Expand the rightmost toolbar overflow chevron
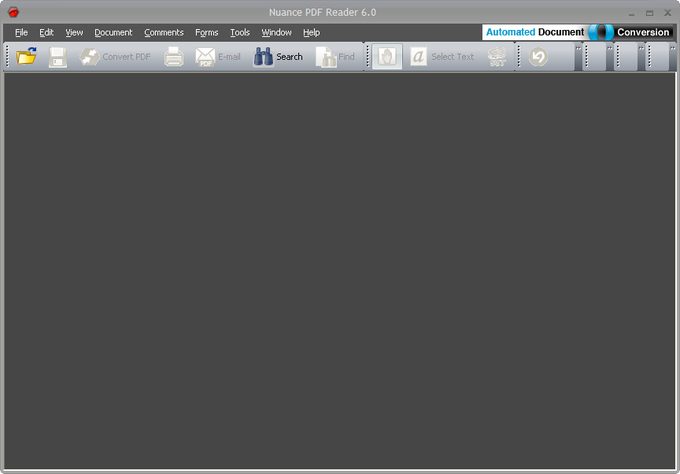680x474 pixels. tap(673, 49)
